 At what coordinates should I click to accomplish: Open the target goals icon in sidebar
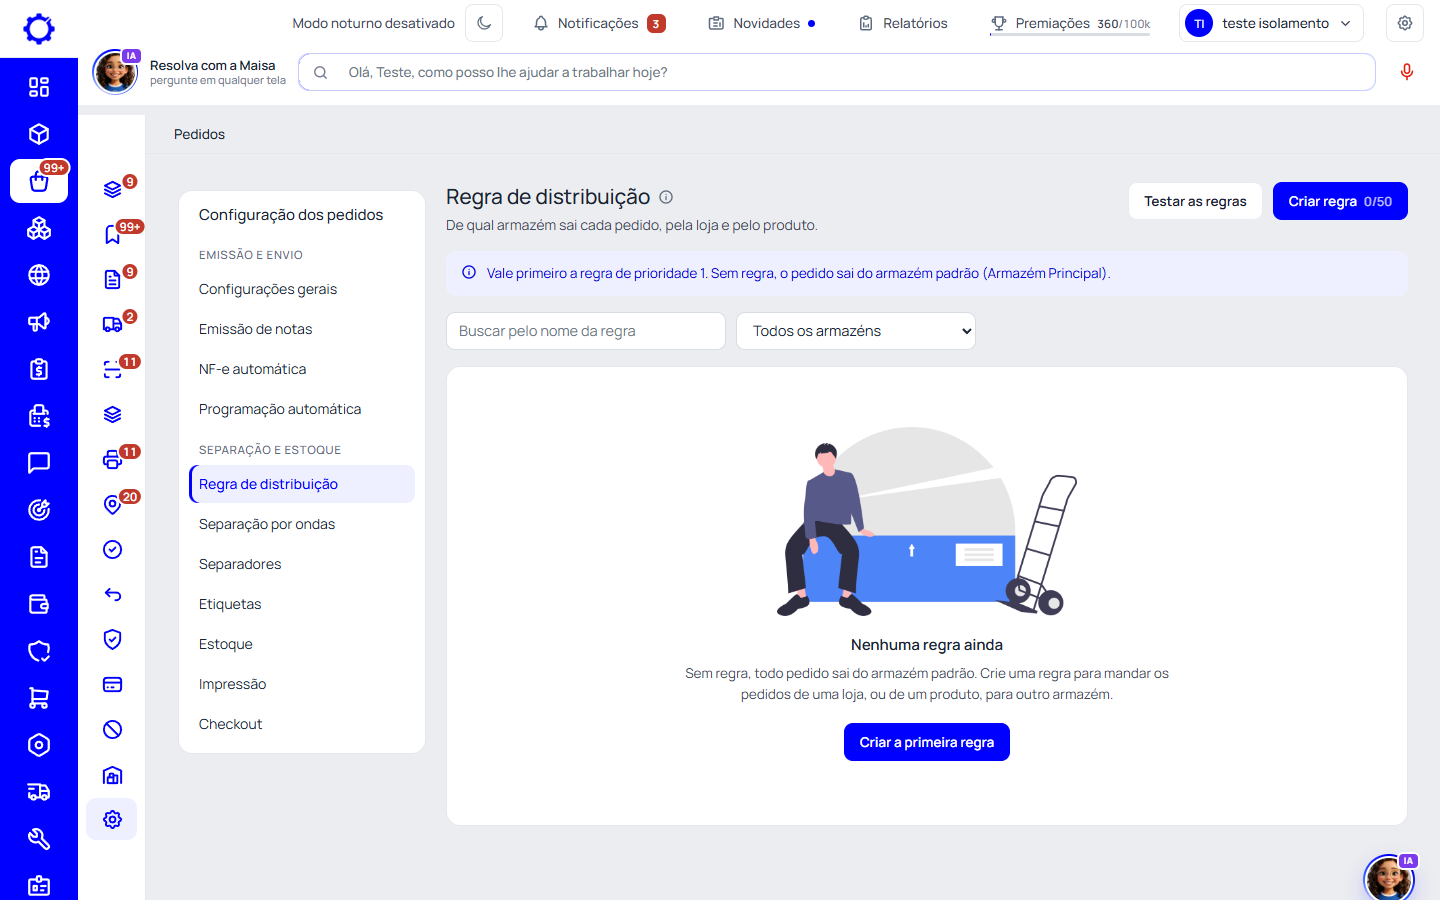[39, 510]
